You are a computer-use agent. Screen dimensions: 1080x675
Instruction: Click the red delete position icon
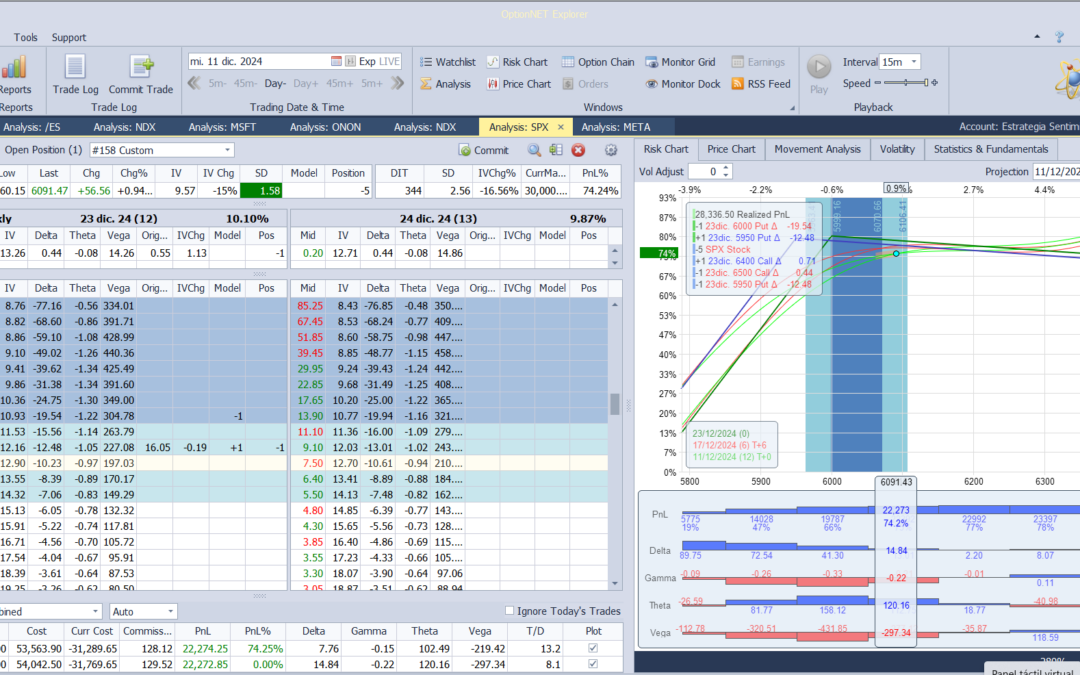click(x=578, y=150)
